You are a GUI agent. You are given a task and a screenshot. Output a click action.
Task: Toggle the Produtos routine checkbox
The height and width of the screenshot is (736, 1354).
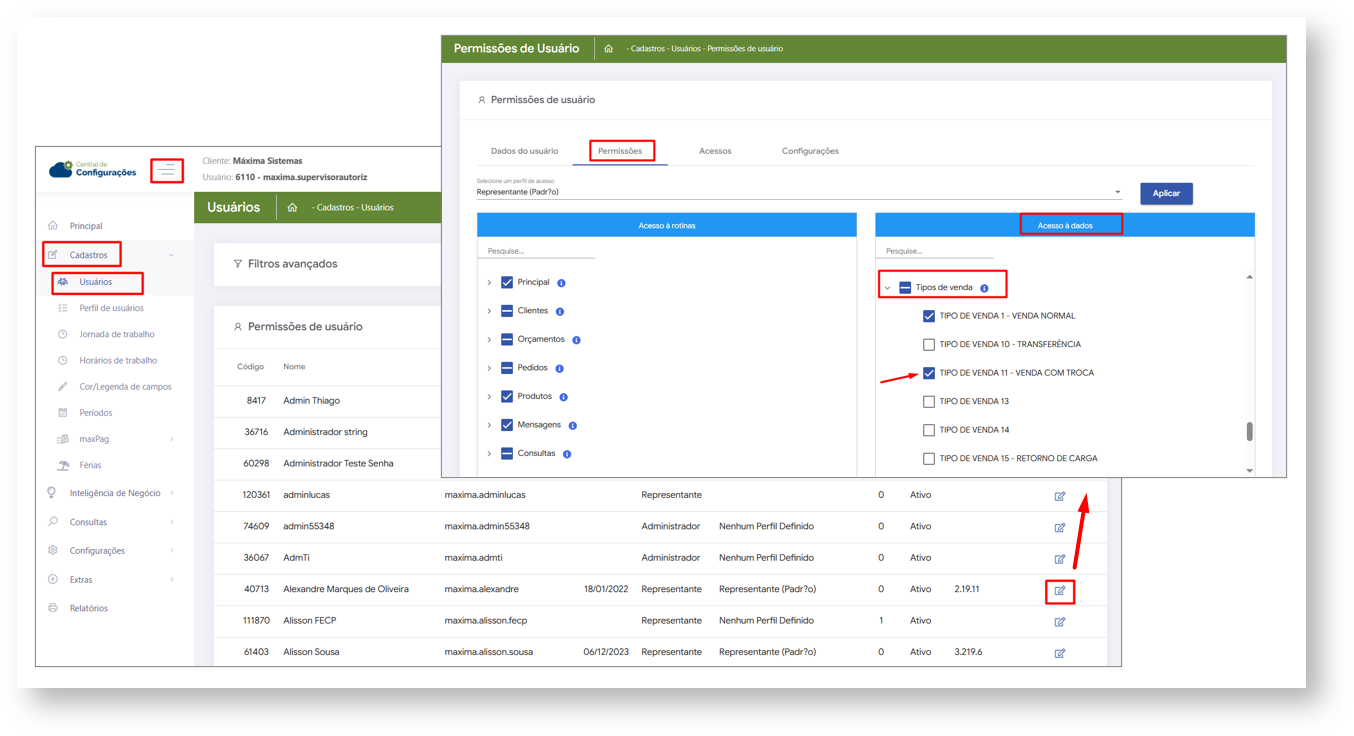[x=507, y=397]
